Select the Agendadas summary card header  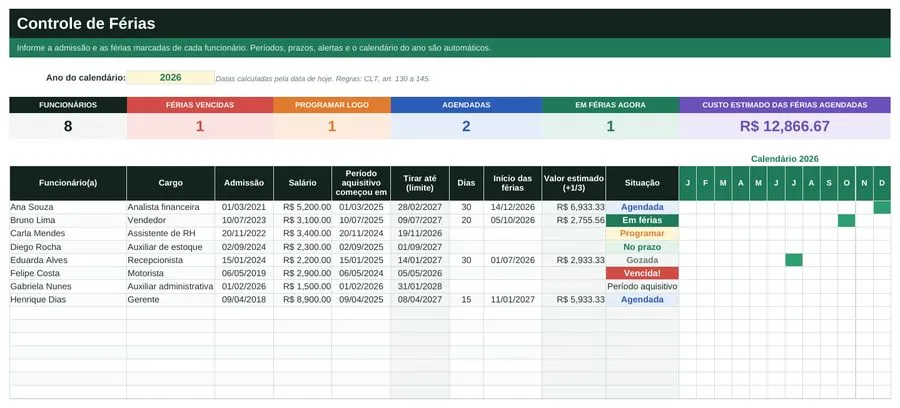466,105
